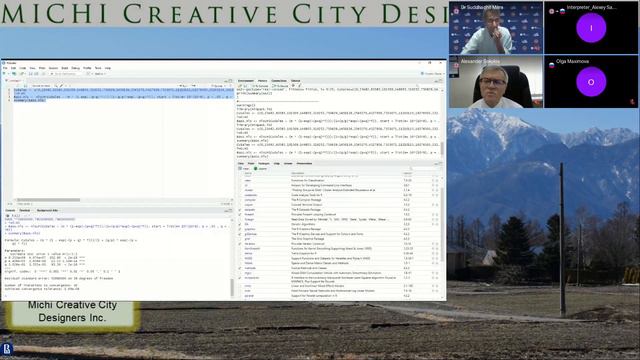Click the remove icon for the class package
Screen dimensions: 640x360
(x=437, y=180)
